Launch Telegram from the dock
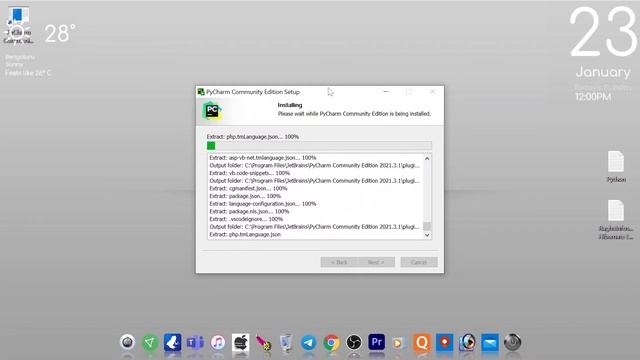Image resolution: width=640 pixels, height=360 pixels. pos(309,342)
